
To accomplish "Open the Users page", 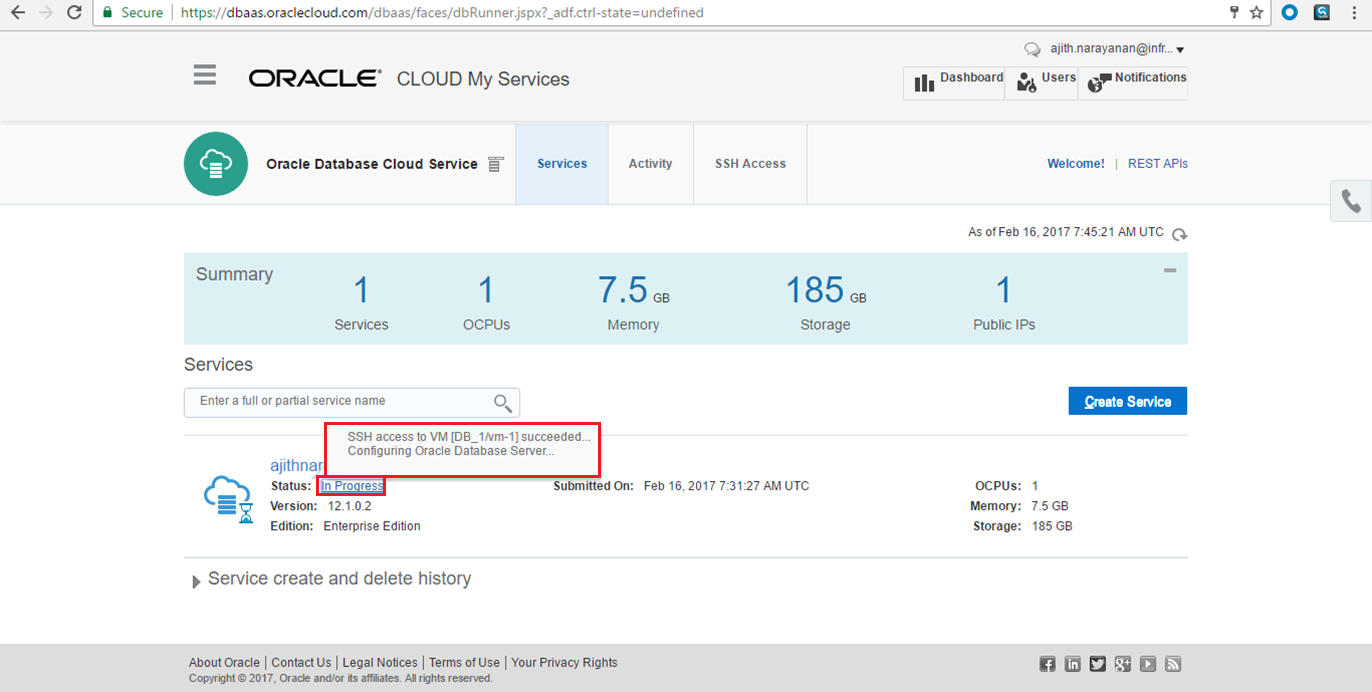I will tap(1041, 83).
